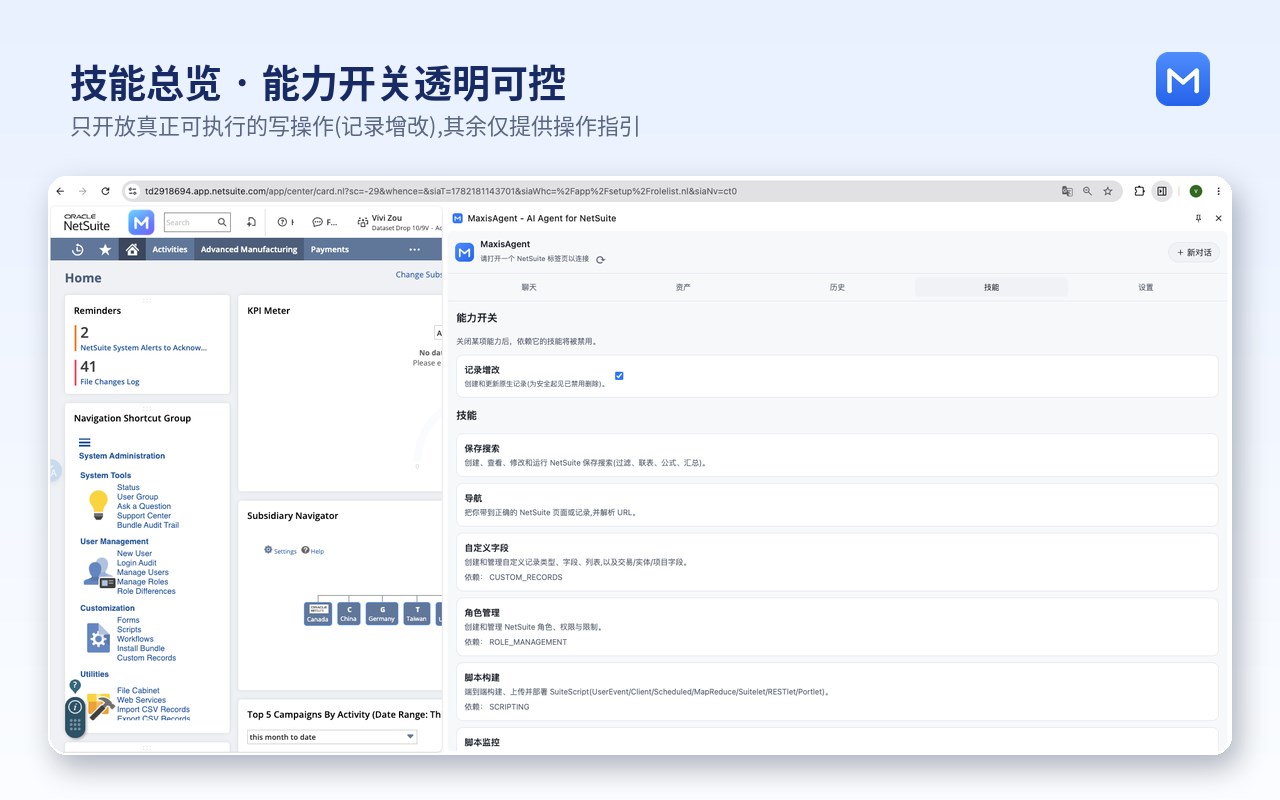Go to the NetSuite Home house icon
Image resolution: width=1280 pixels, height=800 pixels.
pos(132,249)
